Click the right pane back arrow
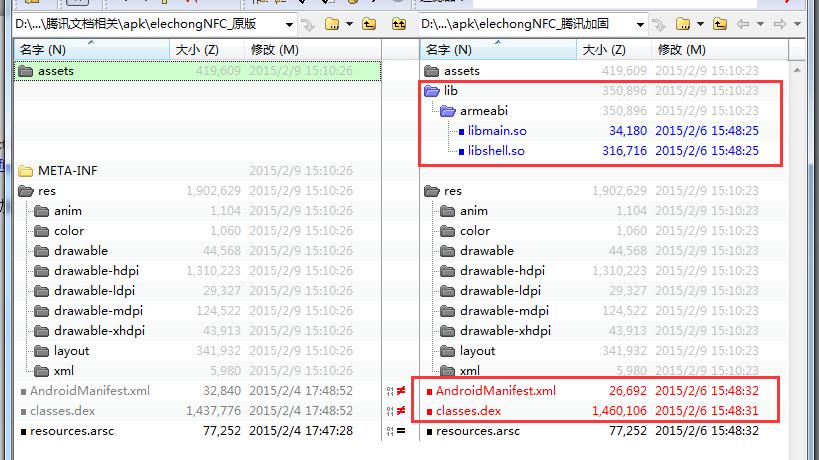The height and width of the screenshot is (460, 819). (743, 24)
